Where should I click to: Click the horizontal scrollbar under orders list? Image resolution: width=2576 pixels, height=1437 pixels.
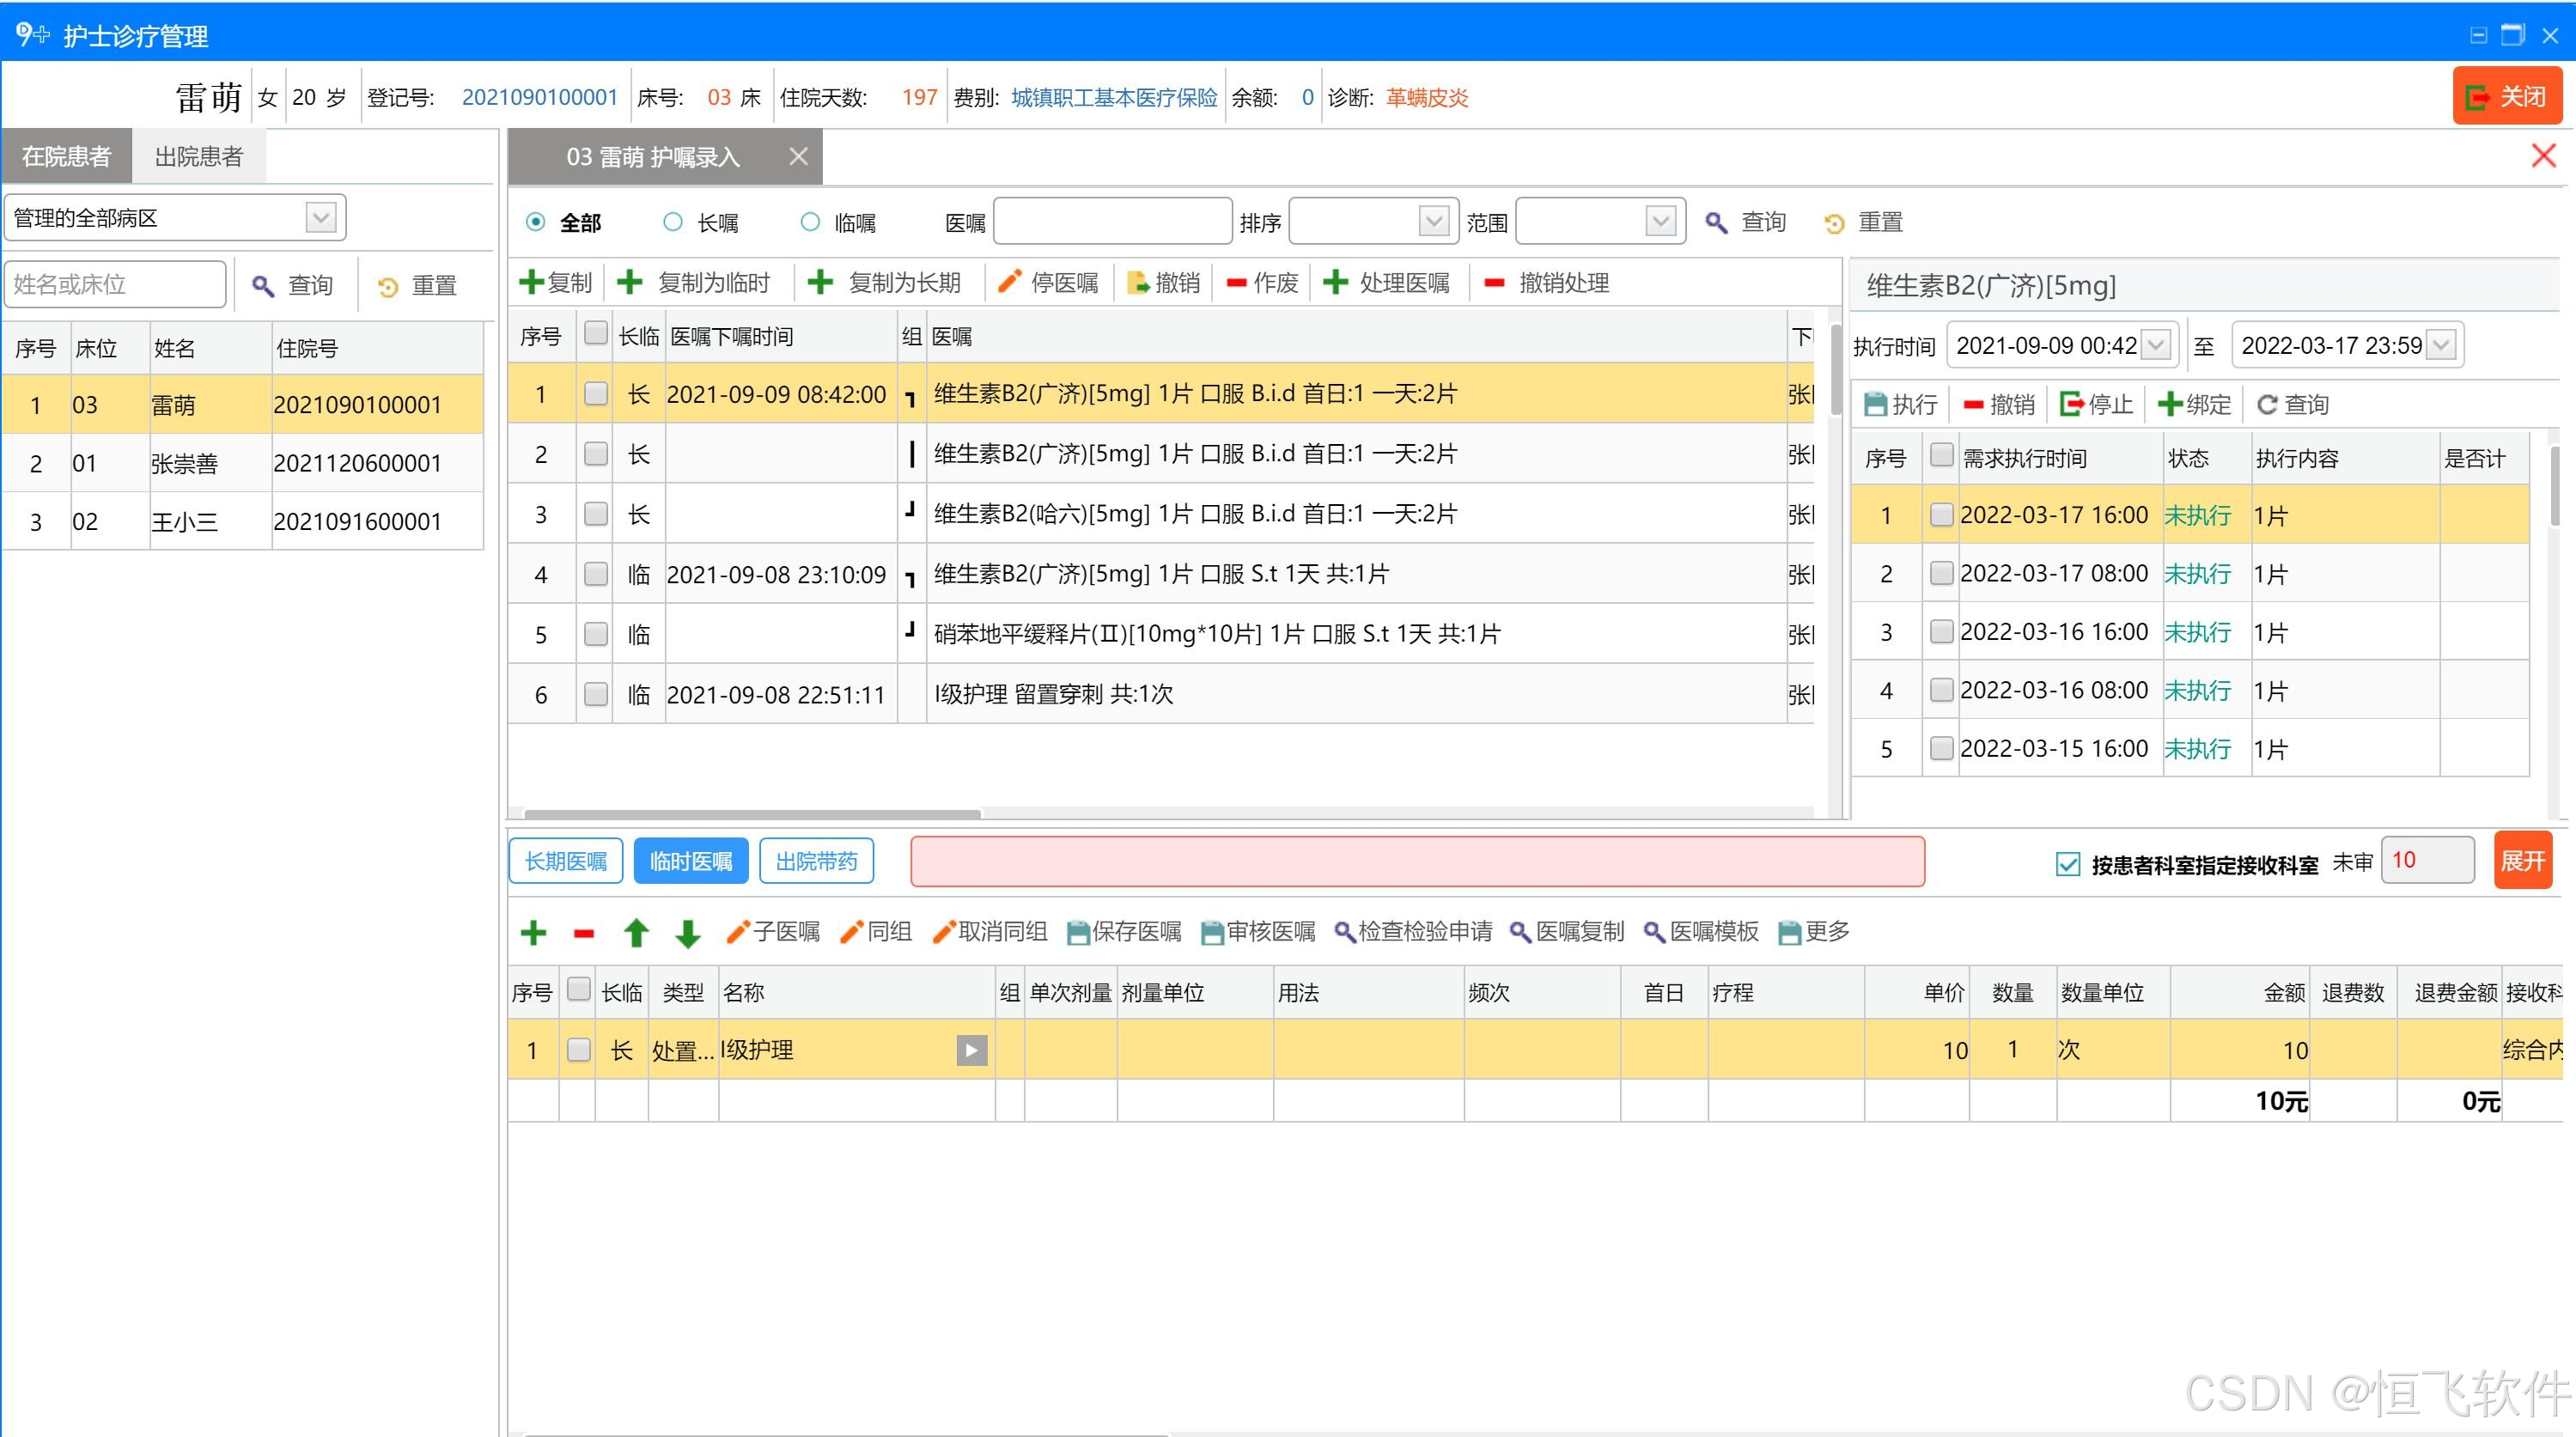[752, 814]
